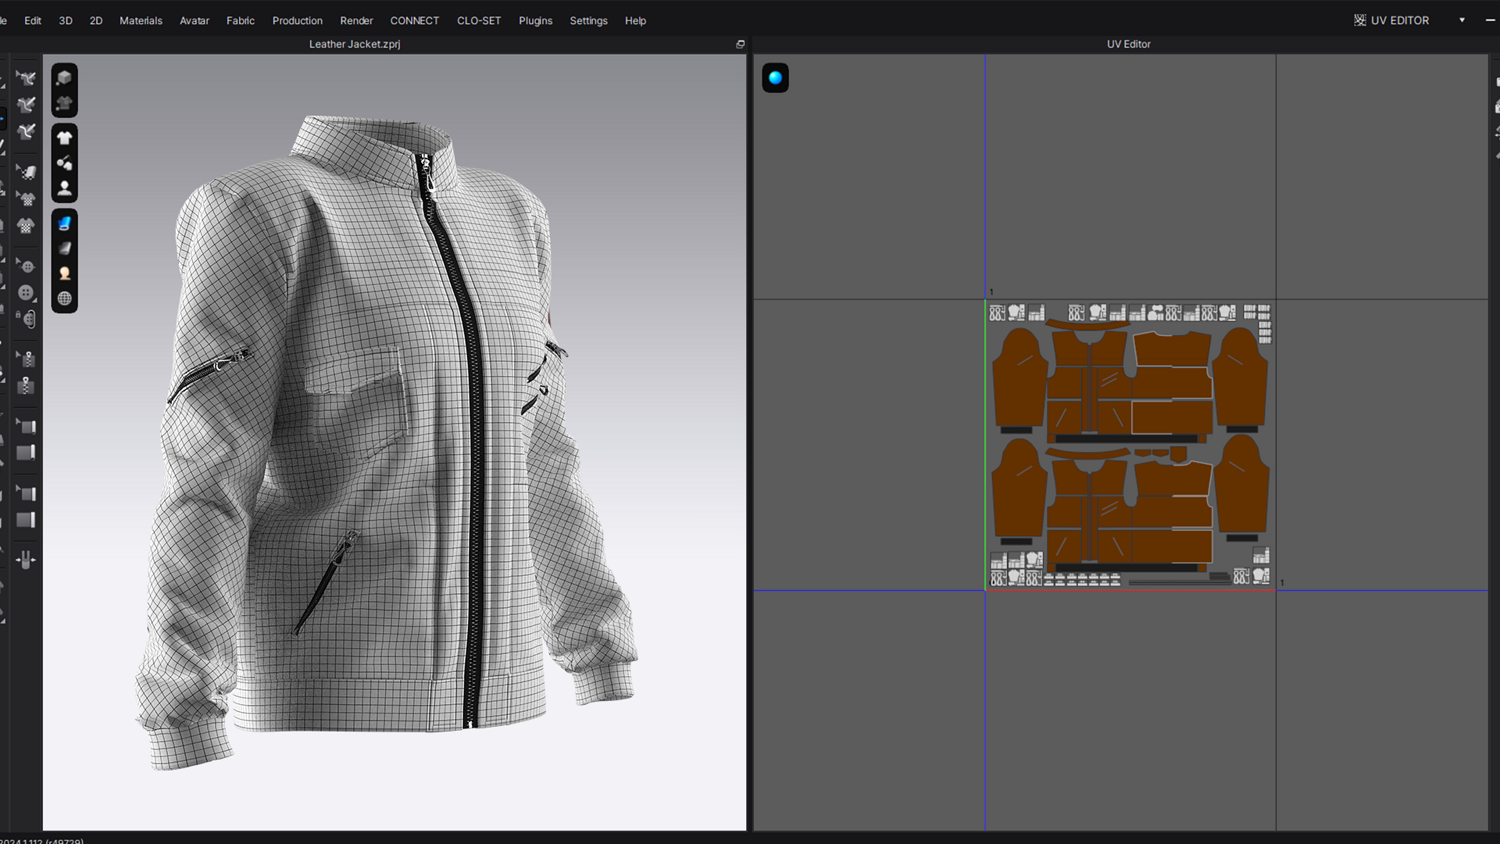Choose the Select/Move Button tool with arrow

(x=26, y=266)
